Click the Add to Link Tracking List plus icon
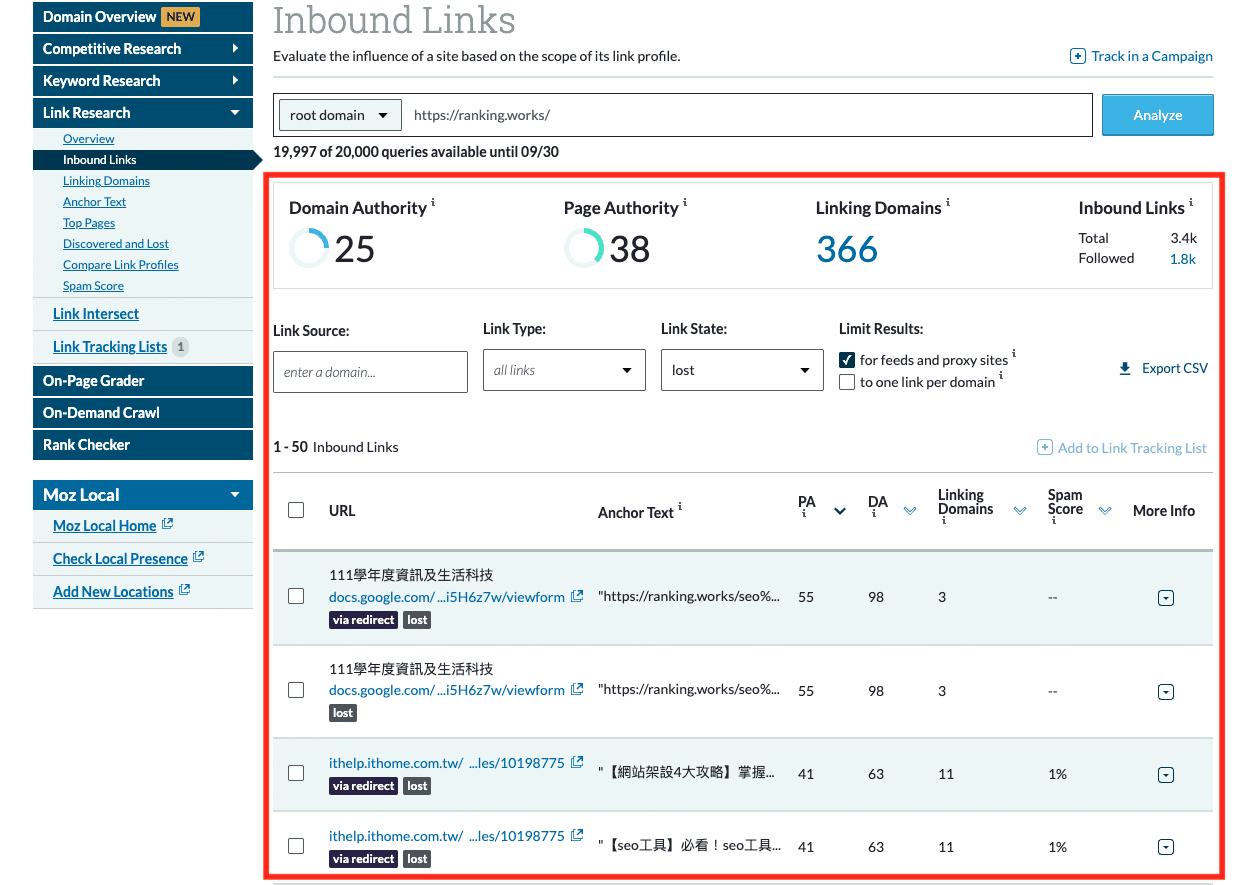Image resolution: width=1252 pixels, height=885 pixels. click(1045, 448)
